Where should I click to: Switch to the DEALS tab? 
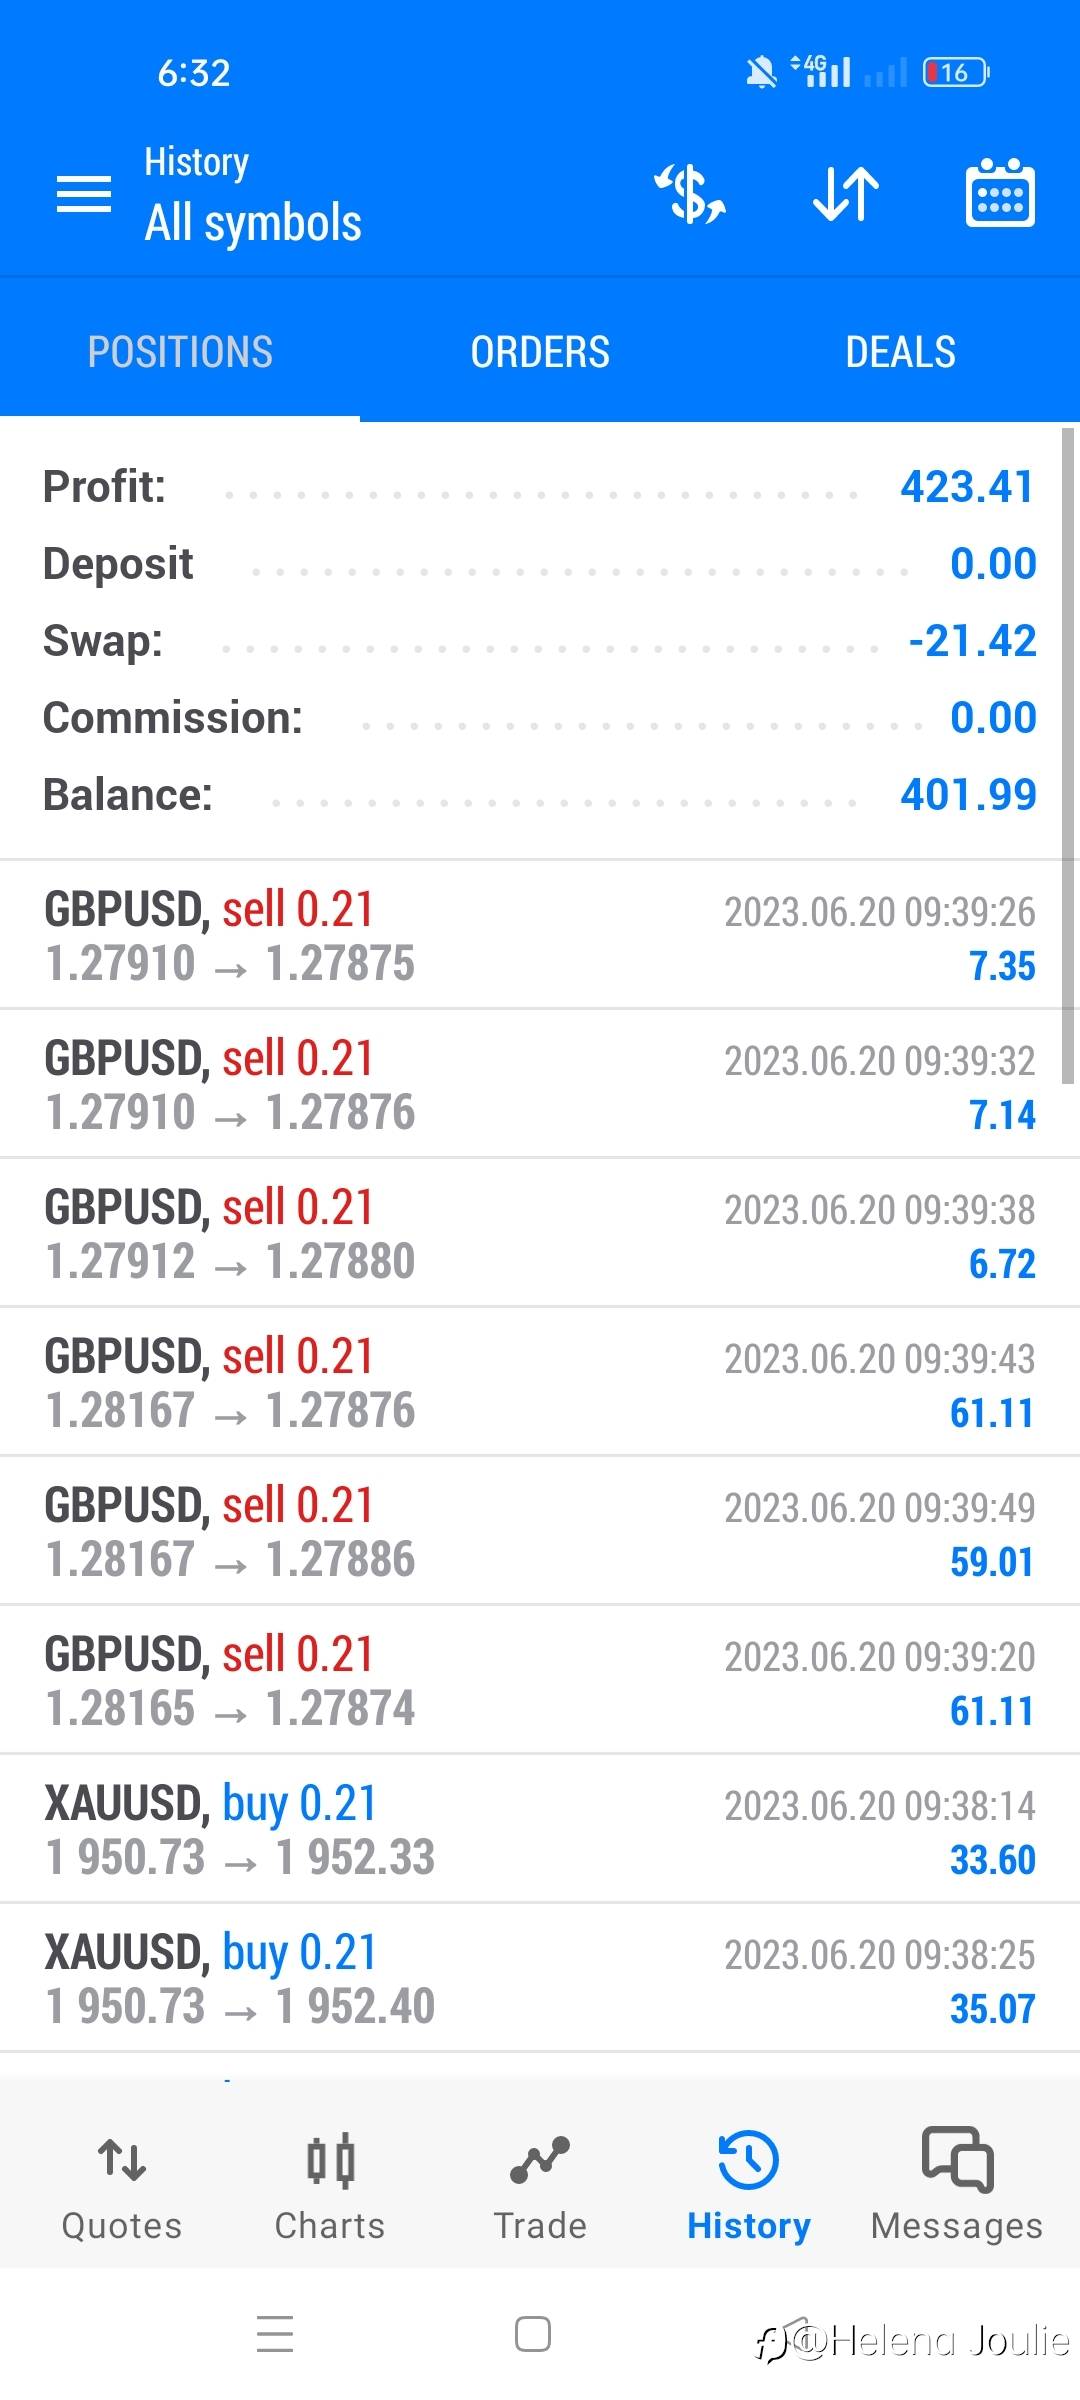point(900,352)
